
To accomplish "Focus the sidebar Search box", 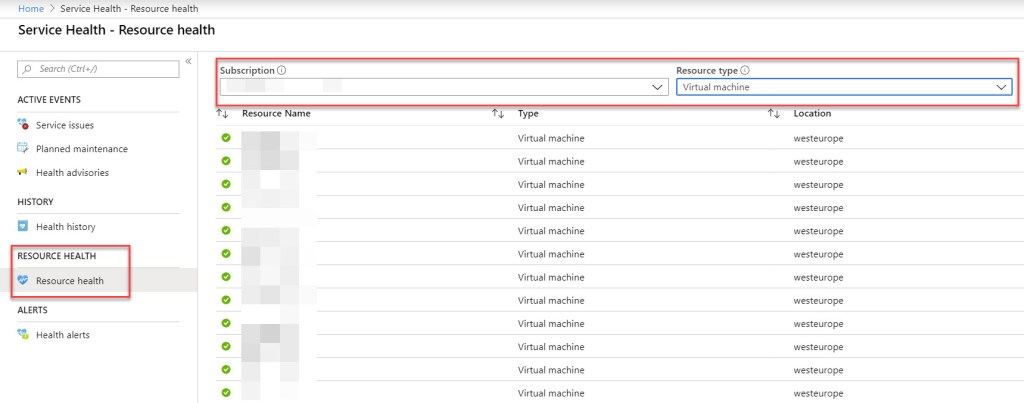I will pos(98,68).
